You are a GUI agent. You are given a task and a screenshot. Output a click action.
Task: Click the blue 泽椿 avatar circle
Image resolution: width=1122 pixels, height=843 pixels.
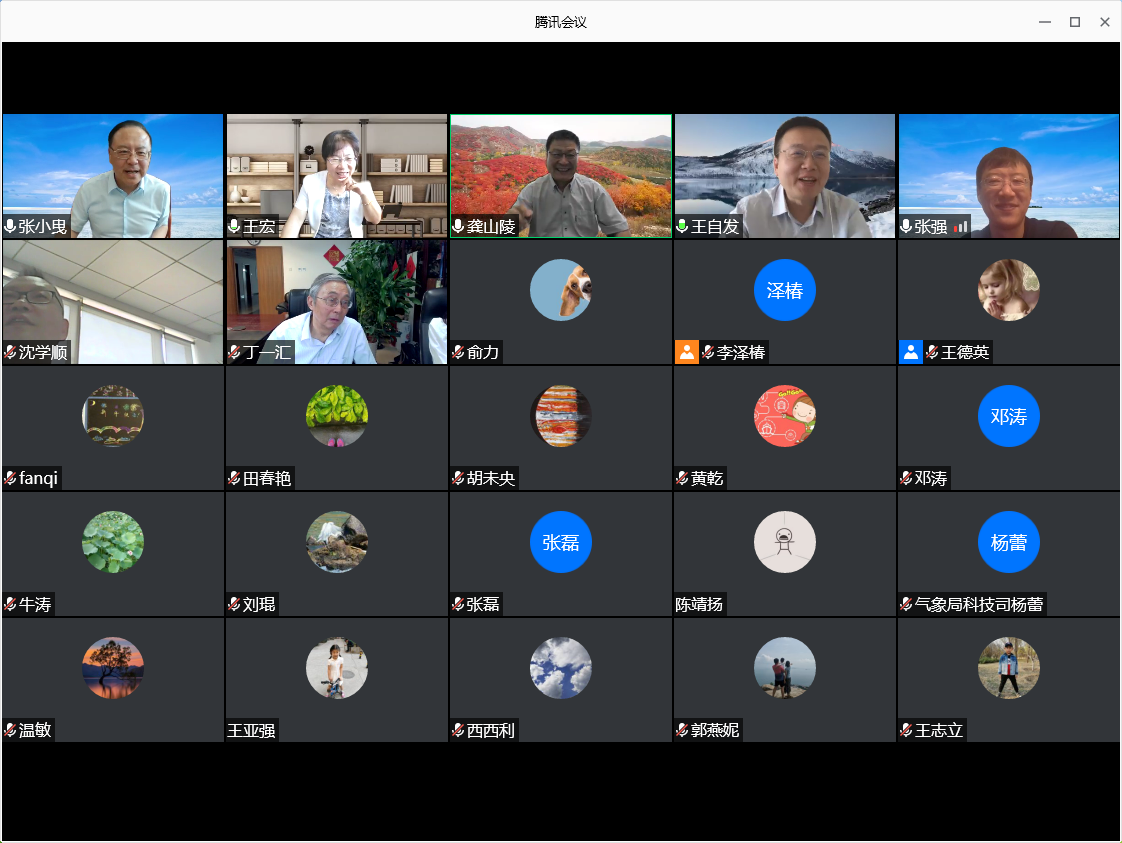[x=784, y=290]
